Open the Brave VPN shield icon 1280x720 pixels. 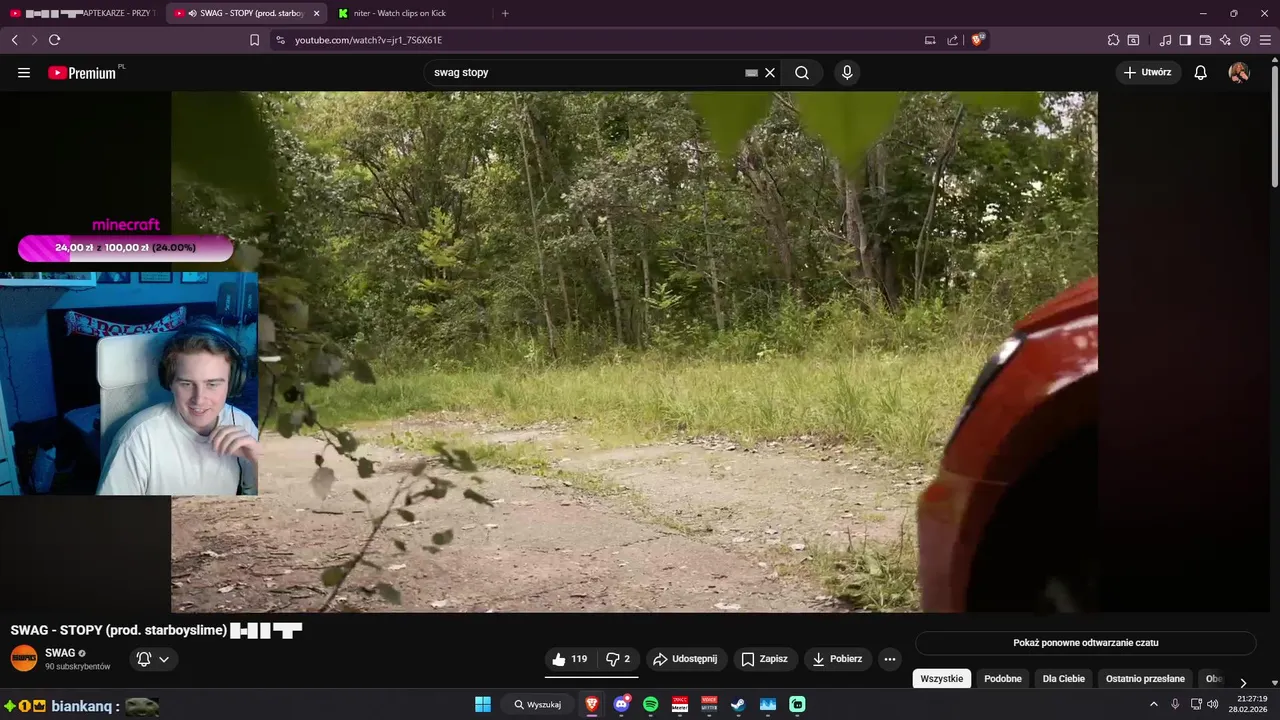pyautogui.click(x=1245, y=40)
